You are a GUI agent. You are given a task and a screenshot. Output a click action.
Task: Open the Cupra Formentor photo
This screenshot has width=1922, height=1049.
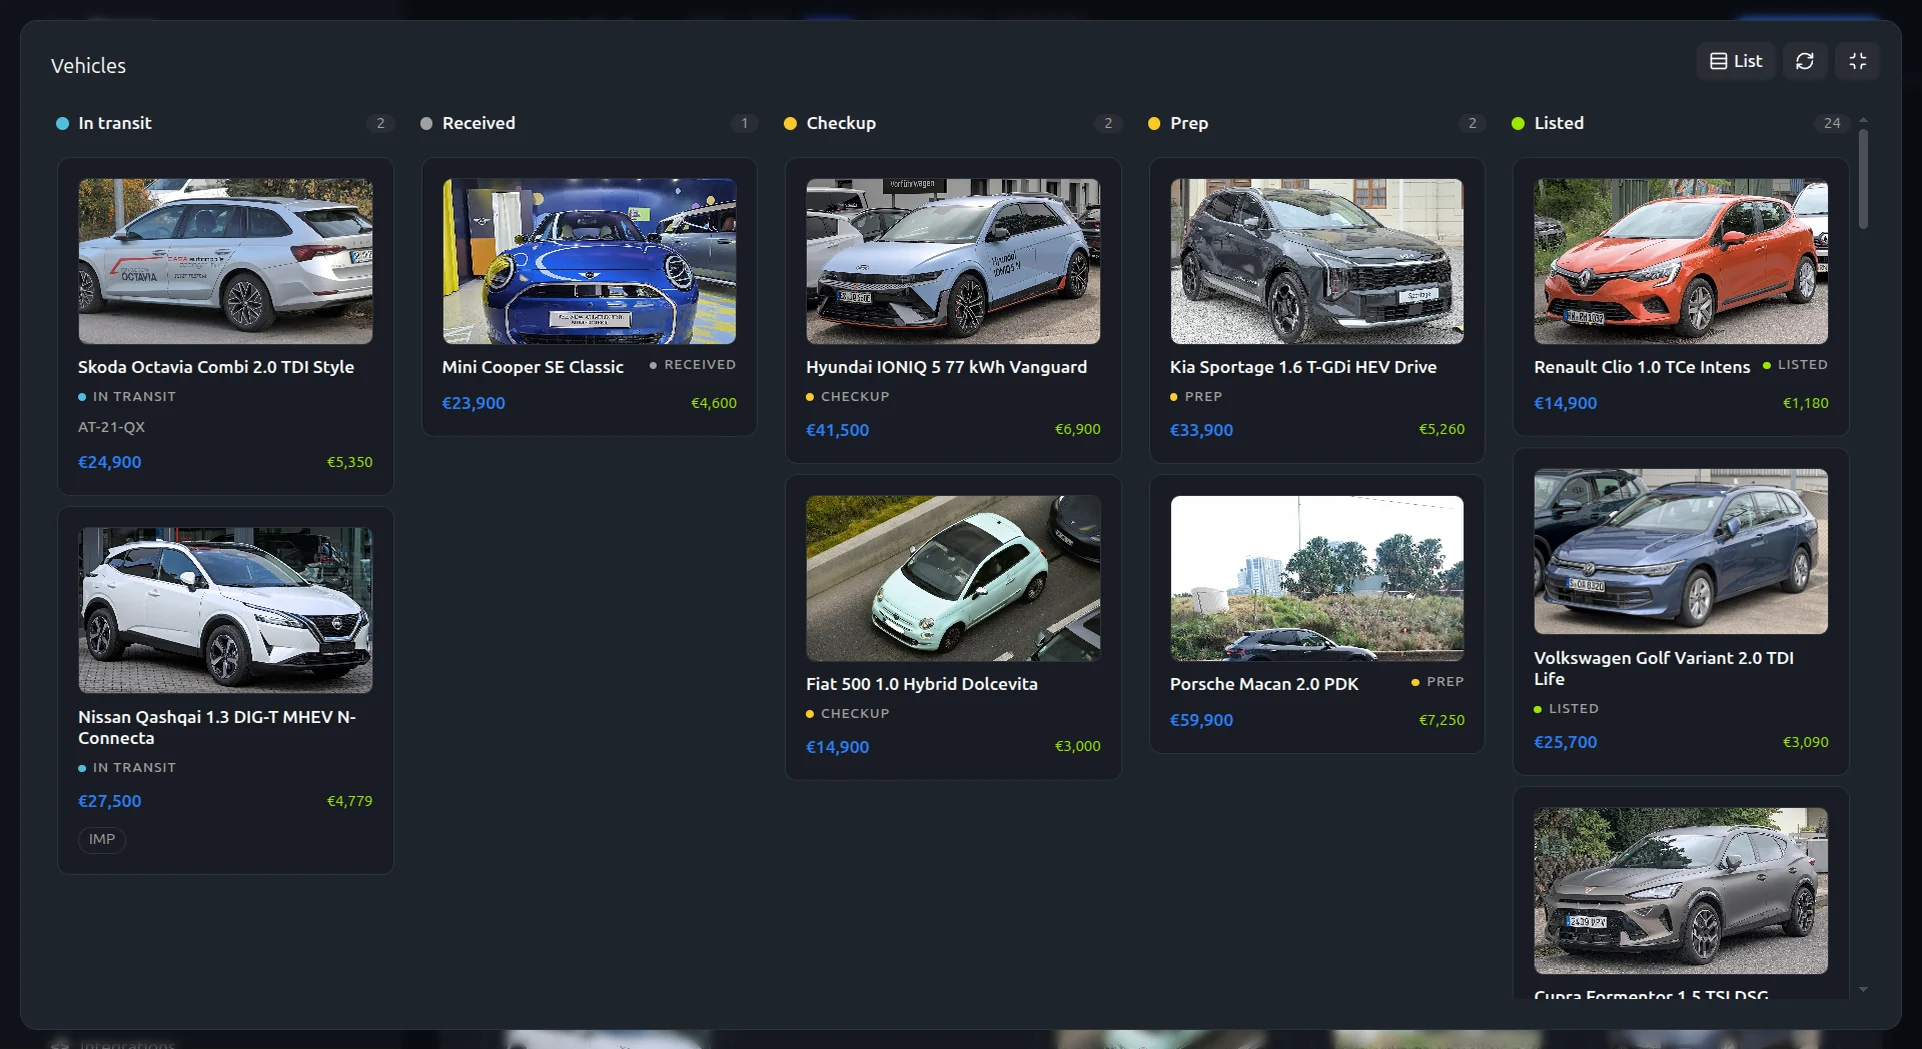[x=1681, y=891]
